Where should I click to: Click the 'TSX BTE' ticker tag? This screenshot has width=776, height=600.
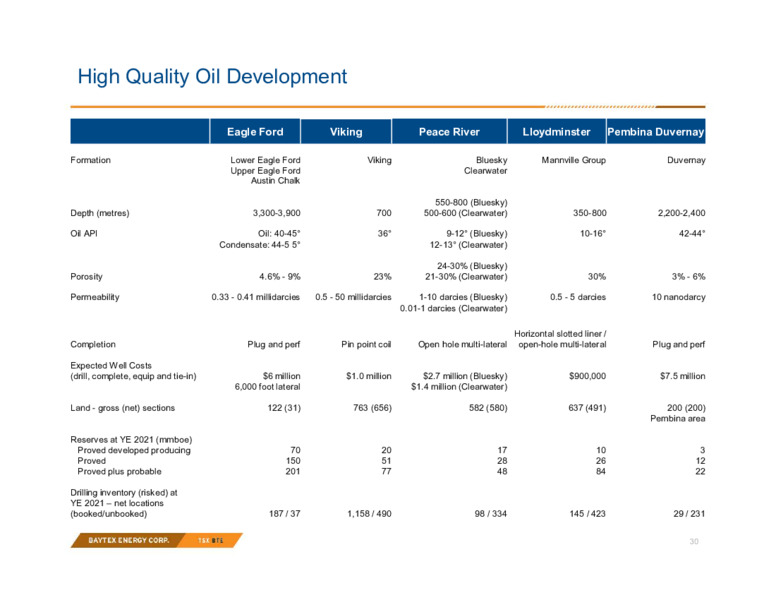coord(211,540)
